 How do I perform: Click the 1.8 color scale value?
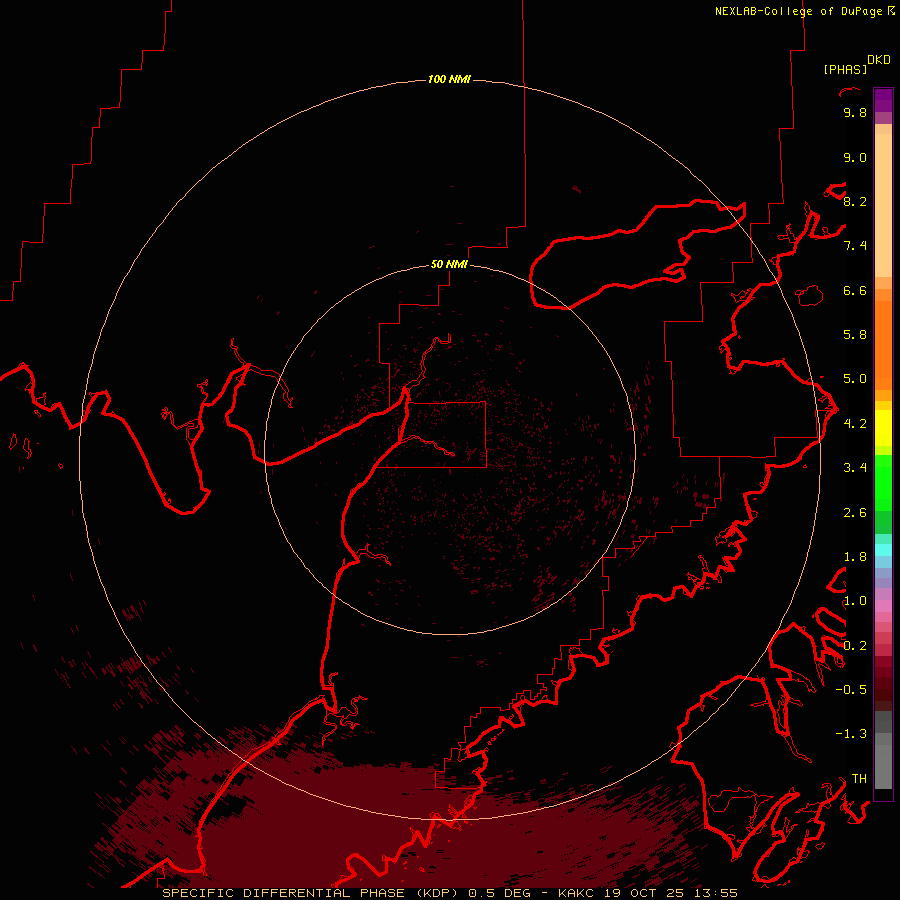tap(855, 557)
